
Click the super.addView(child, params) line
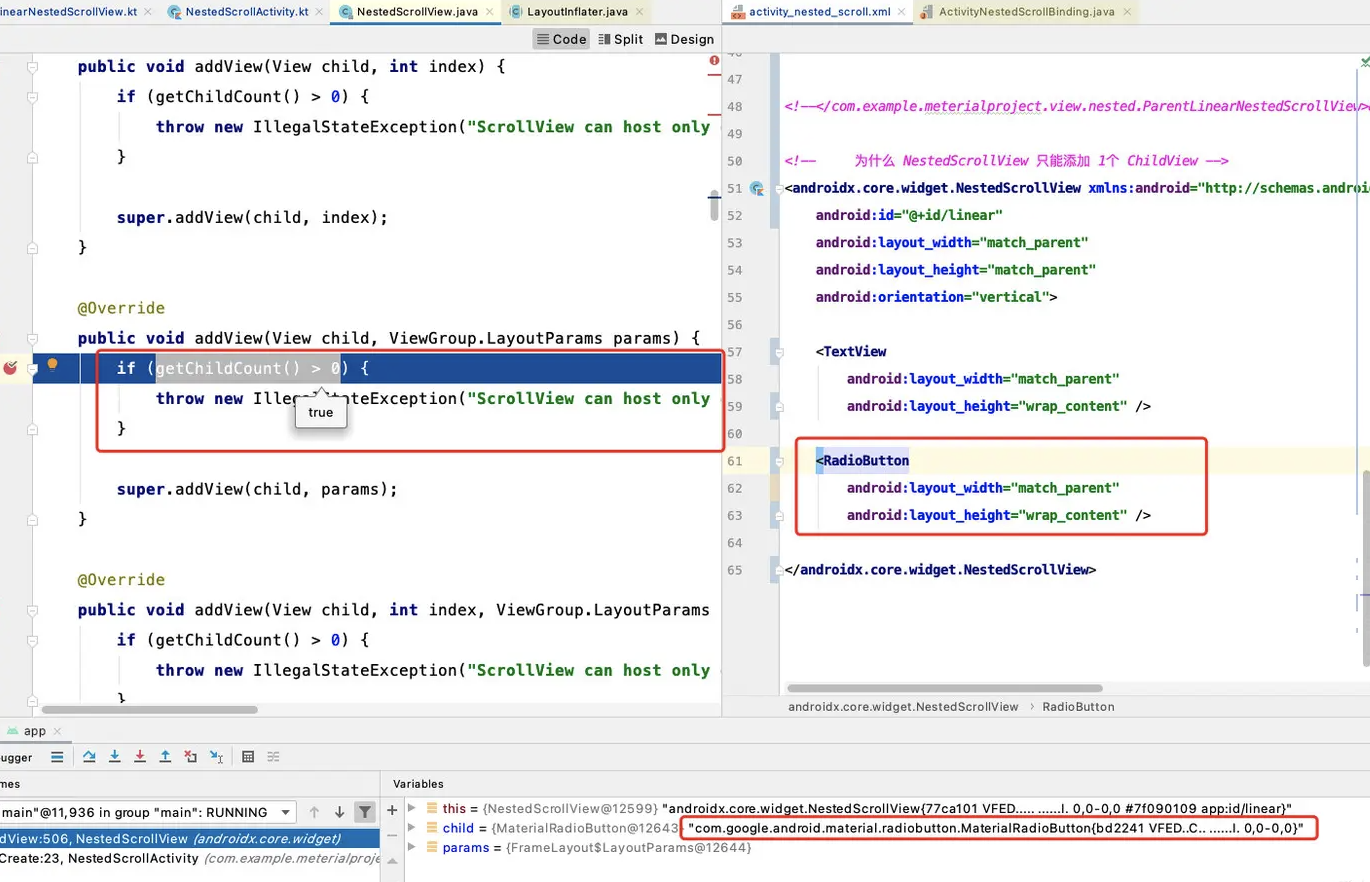(x=257, y=489)
